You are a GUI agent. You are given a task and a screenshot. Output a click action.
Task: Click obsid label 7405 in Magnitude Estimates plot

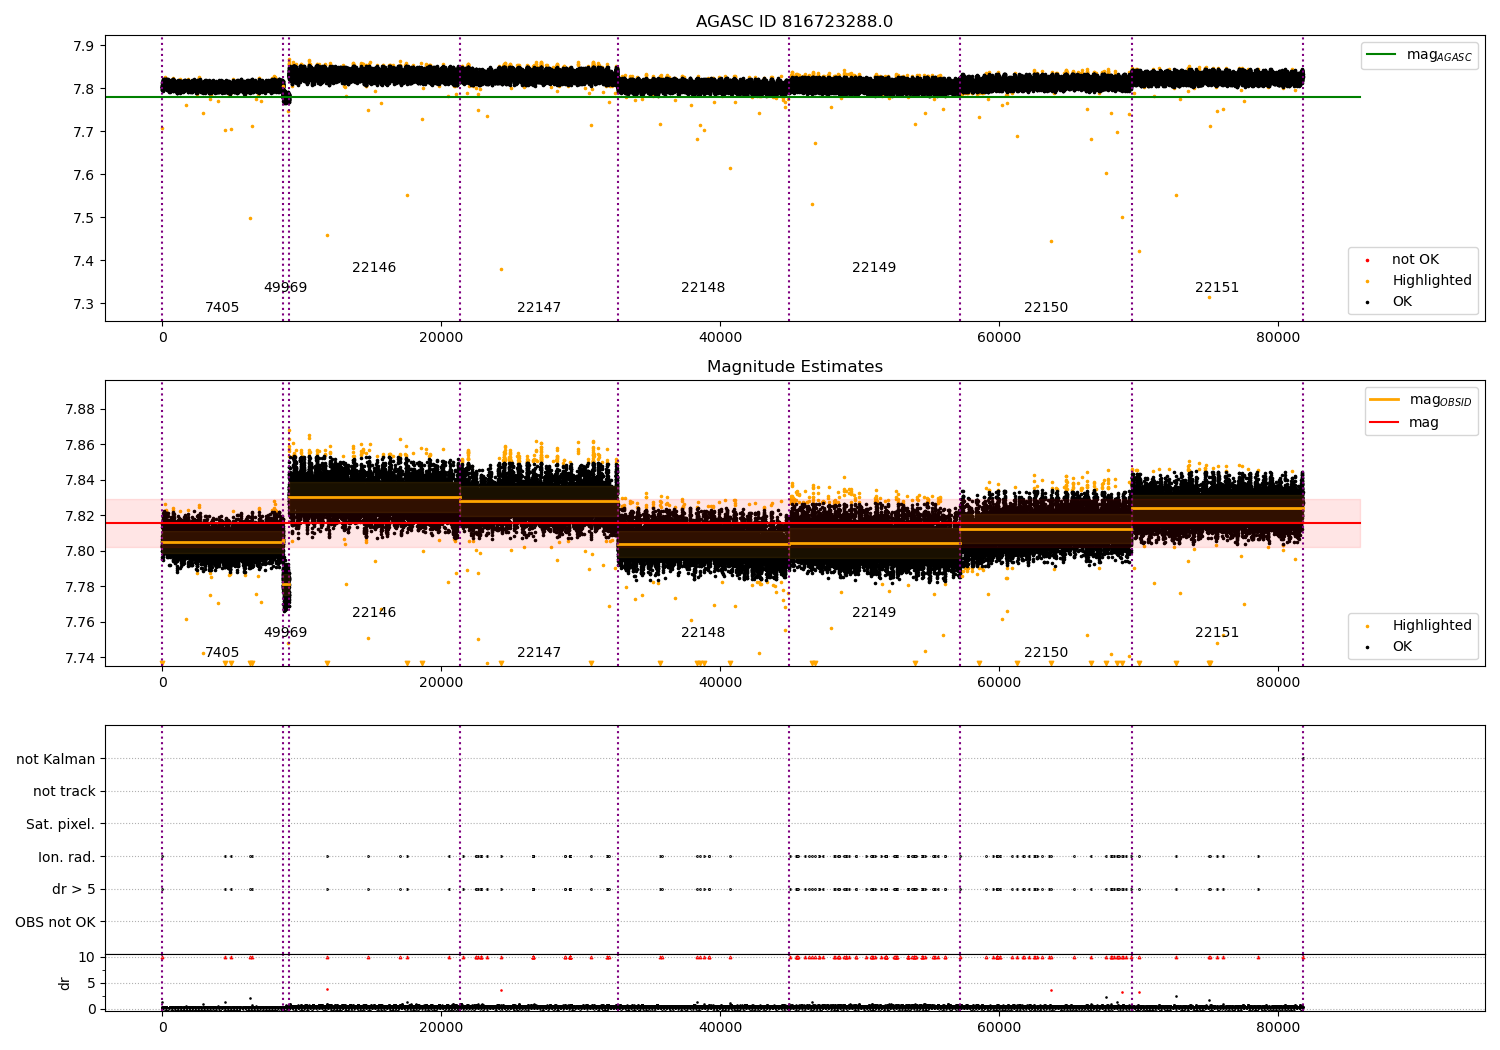(222, 653)
